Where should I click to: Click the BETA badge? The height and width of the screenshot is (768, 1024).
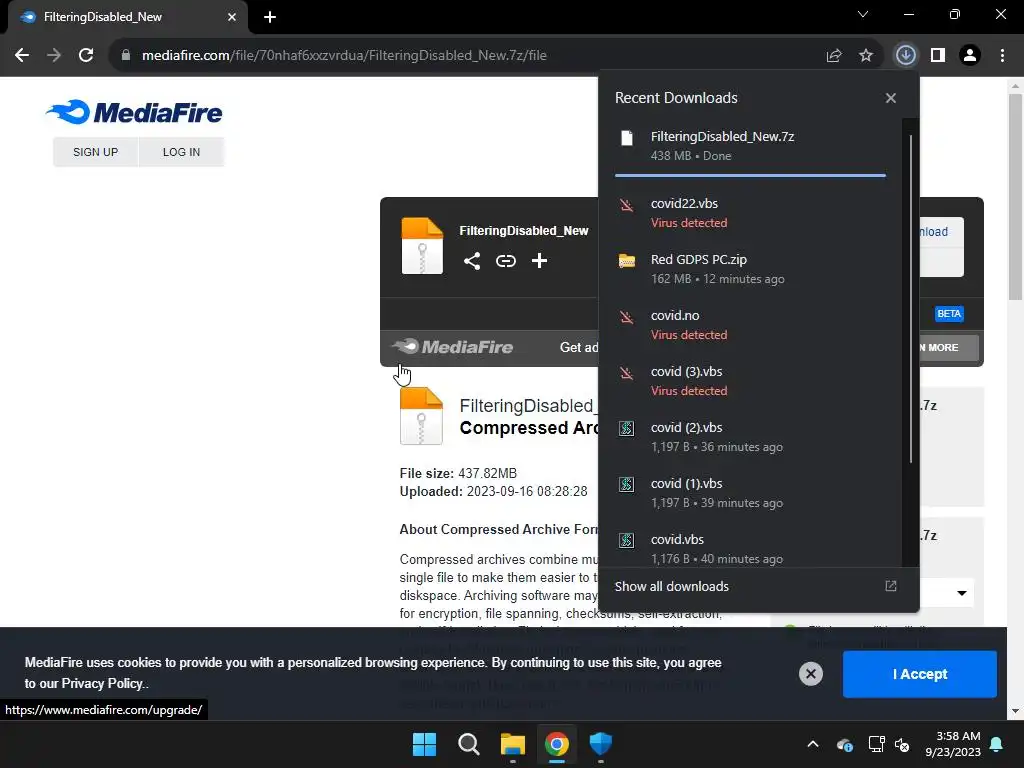click(x=949, y=313)
